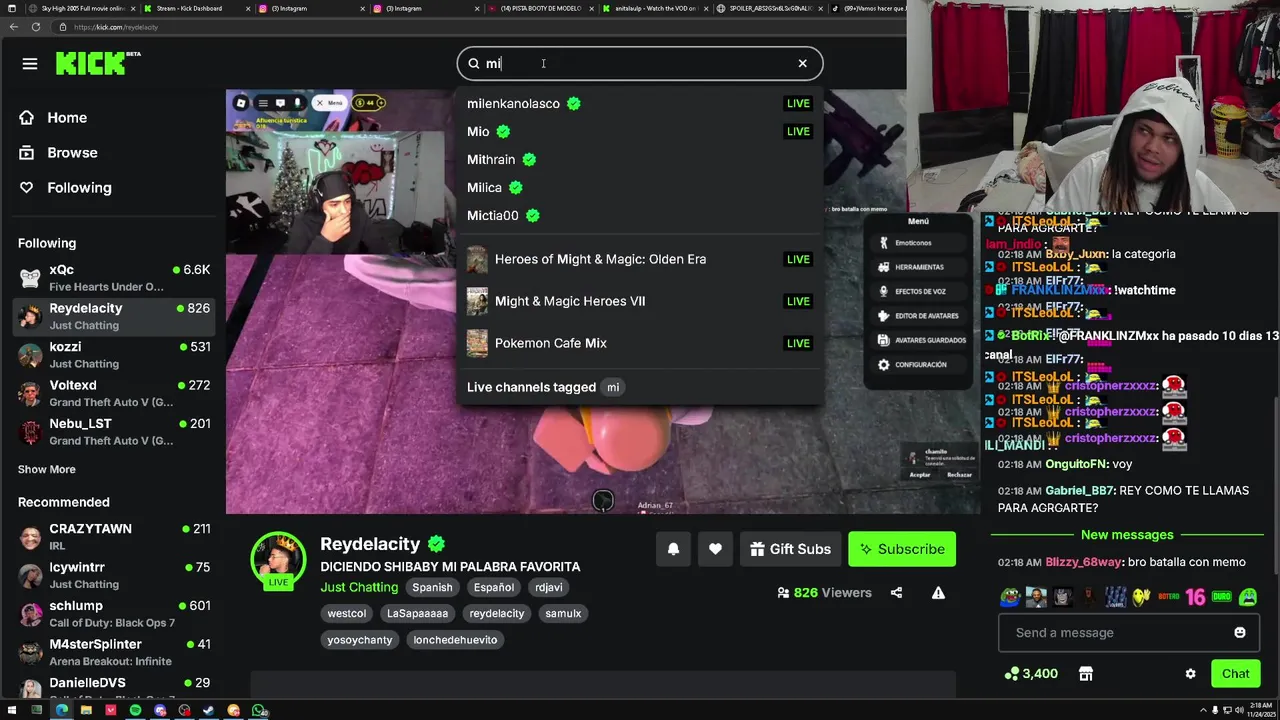The height and width of the screenshot is (720, 1280).
Task: Click Reydelacity's live avatar
Action: point(278,561)
